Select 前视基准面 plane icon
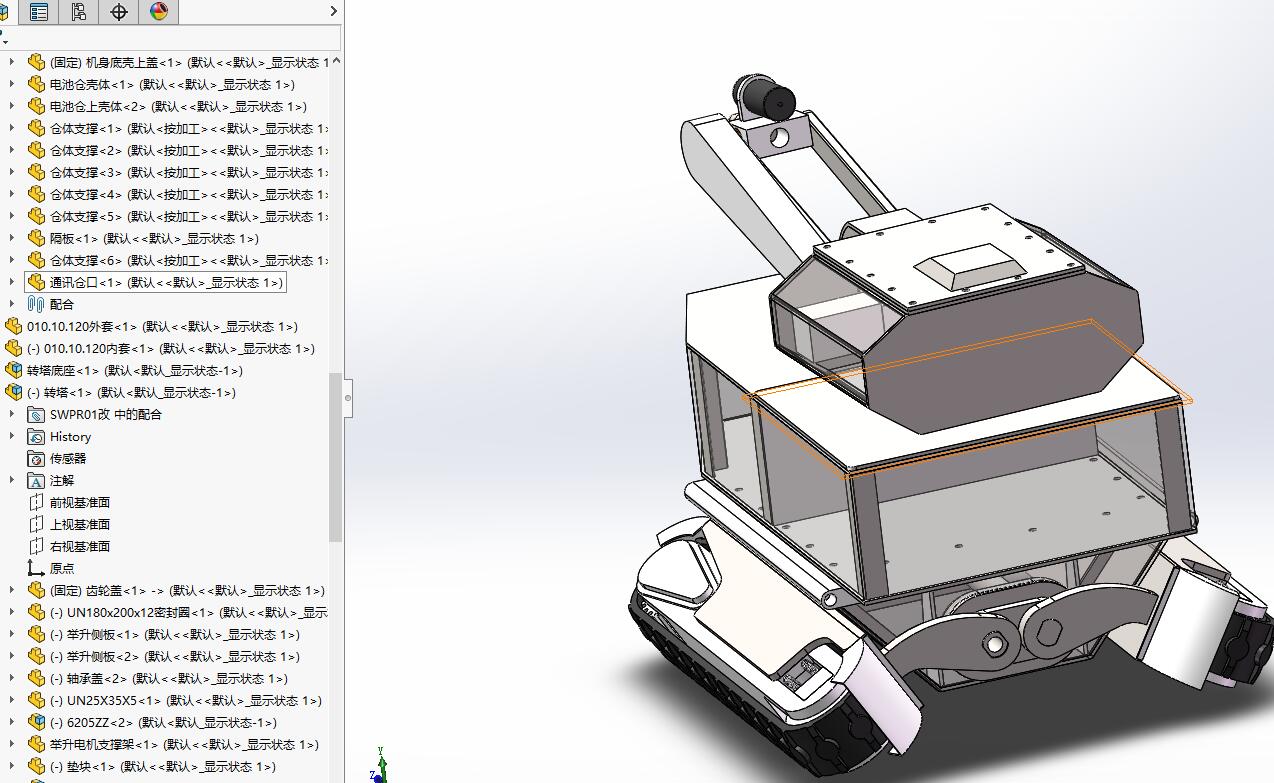This screenshot has width=1274, height=783. 36,502
